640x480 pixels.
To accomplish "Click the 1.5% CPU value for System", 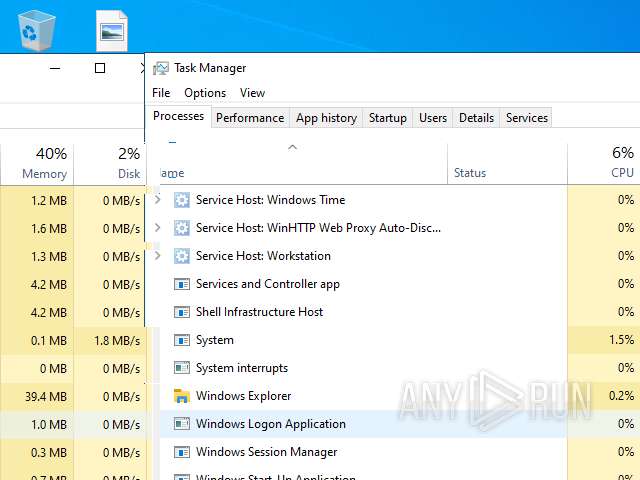I will point(621,340).
